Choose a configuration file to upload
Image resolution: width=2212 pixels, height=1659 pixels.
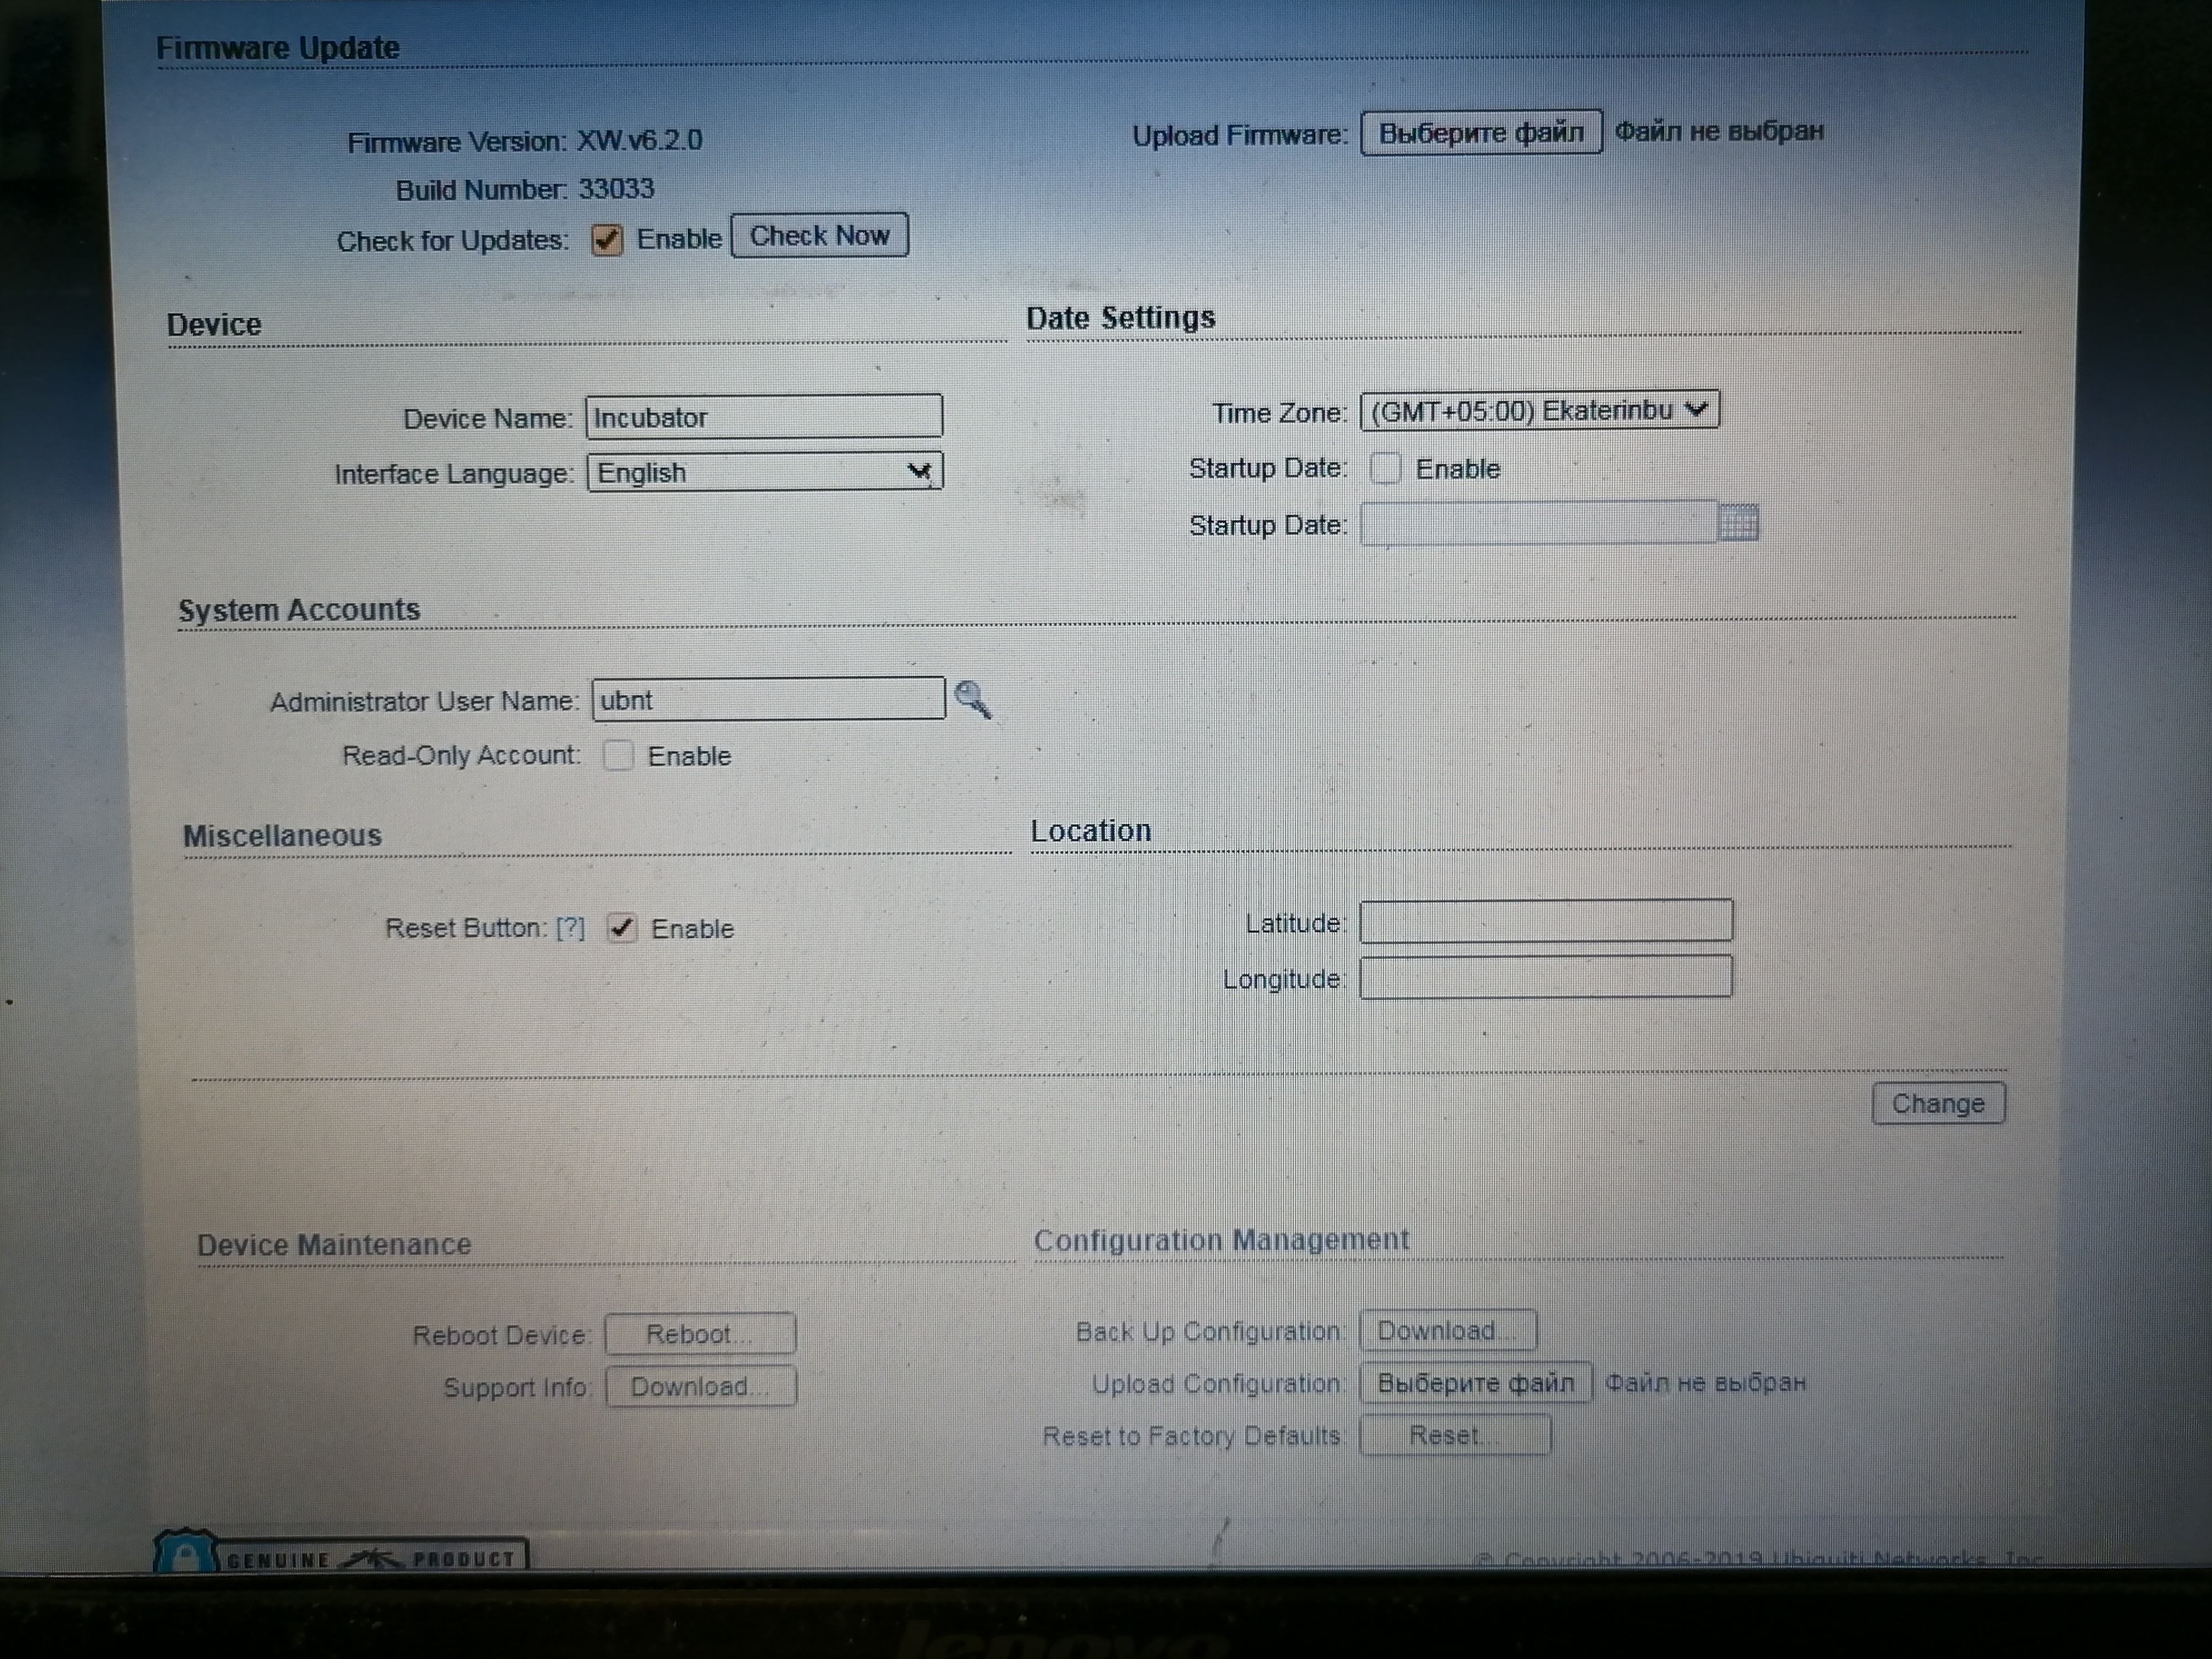pyautogui.click(x=1475, y=1383)
